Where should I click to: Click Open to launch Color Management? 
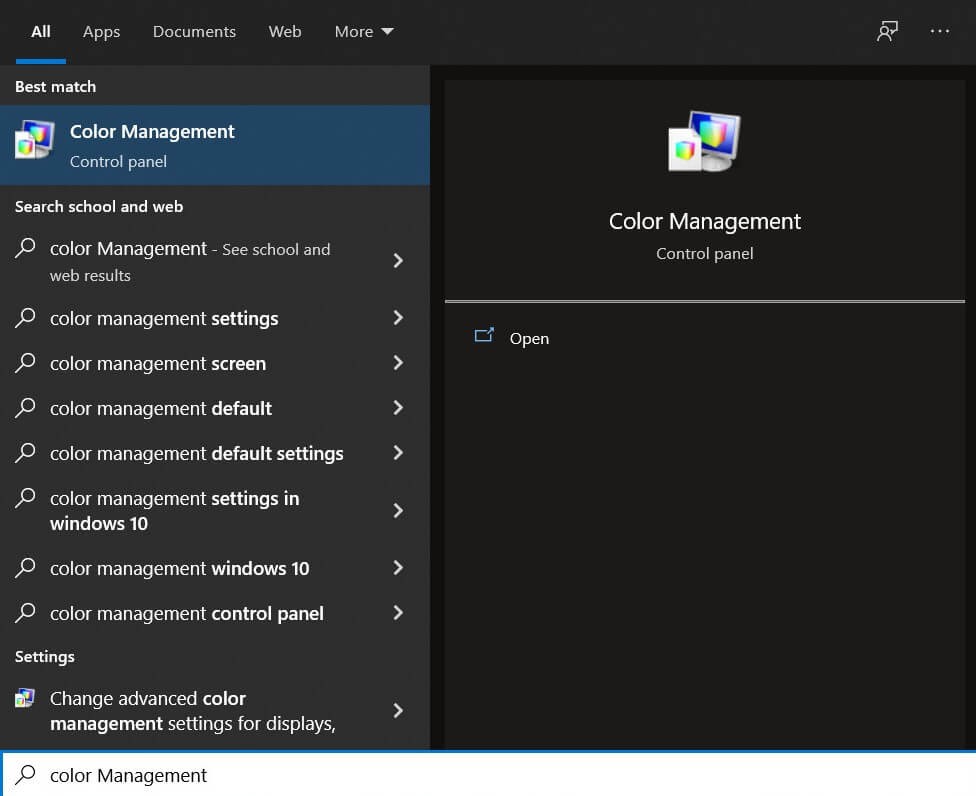coord(529,338)
